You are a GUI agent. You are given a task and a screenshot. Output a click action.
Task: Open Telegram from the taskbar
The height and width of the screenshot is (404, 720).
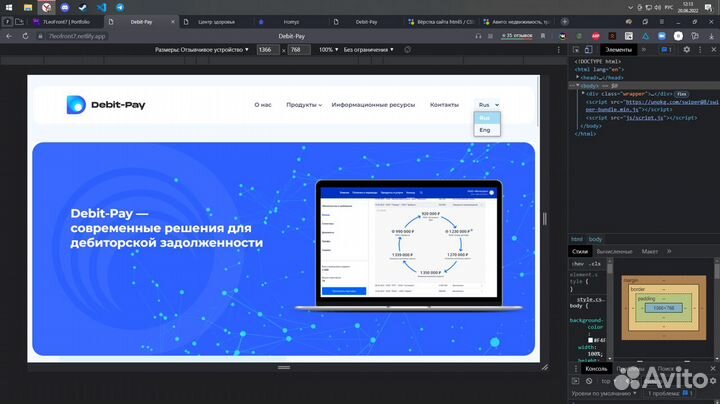[x=120, y=7]
